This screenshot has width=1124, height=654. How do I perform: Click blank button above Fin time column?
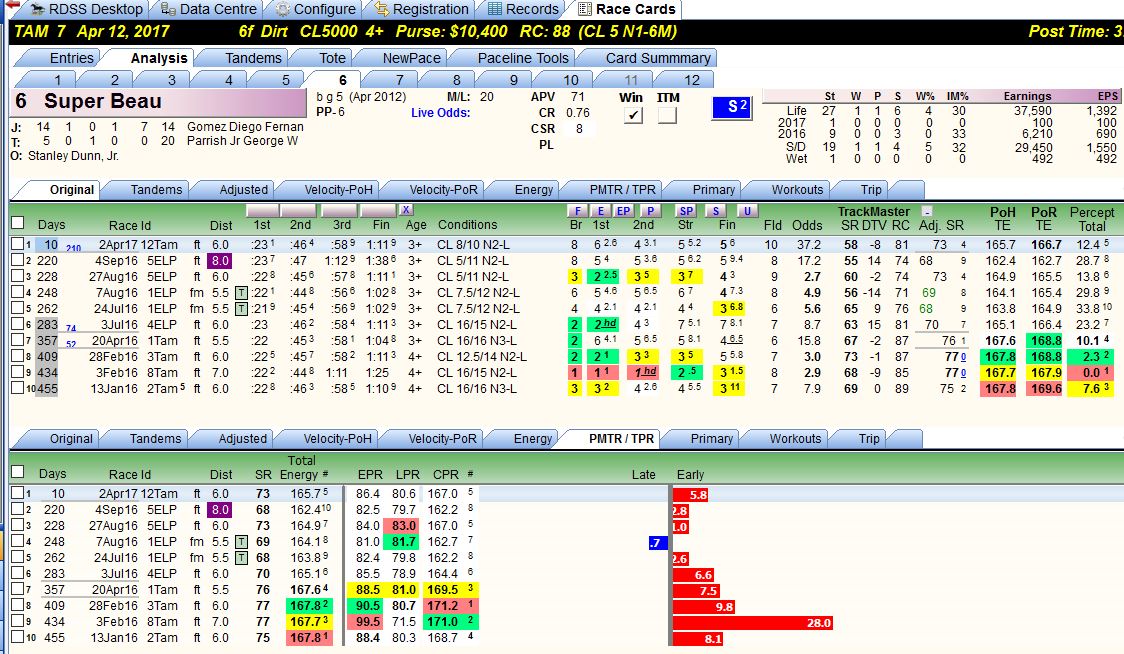click(x=378, y=210)
